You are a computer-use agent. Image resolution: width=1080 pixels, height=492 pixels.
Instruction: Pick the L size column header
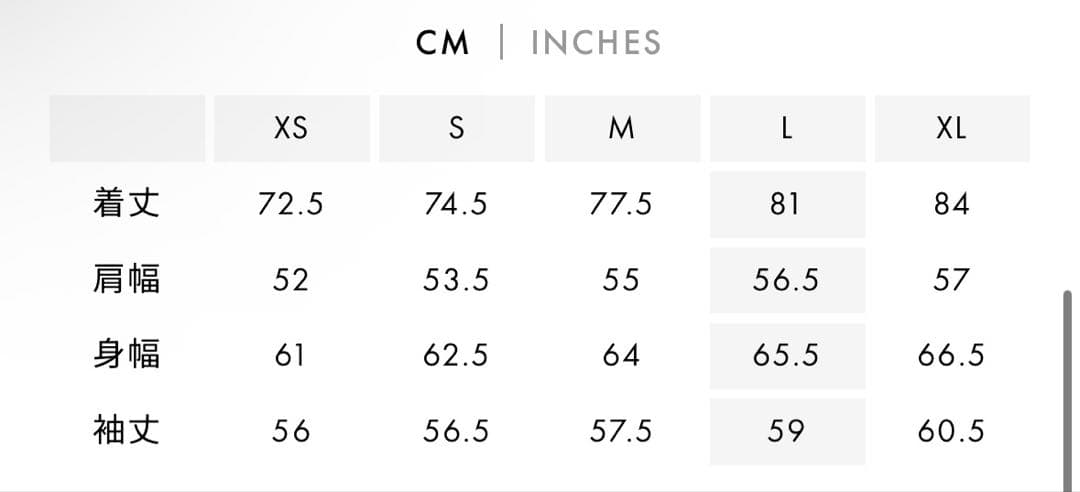click(x=787, y=129)
